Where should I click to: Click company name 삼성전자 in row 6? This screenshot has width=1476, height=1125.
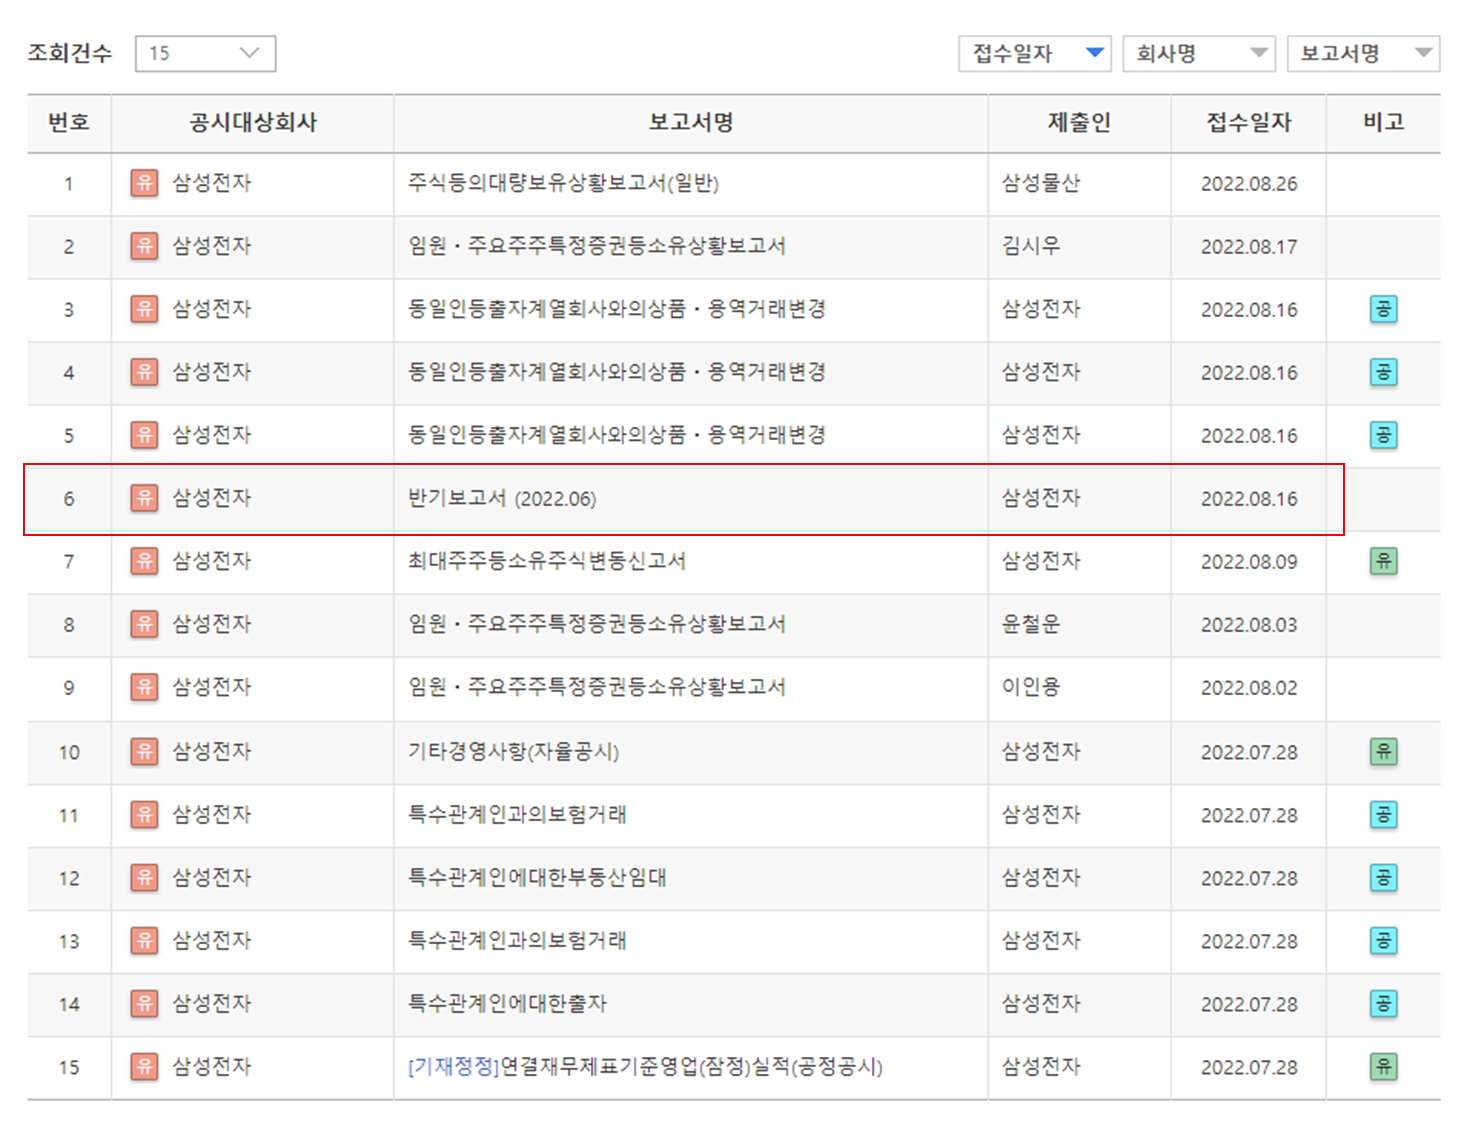tap(211, 498)
